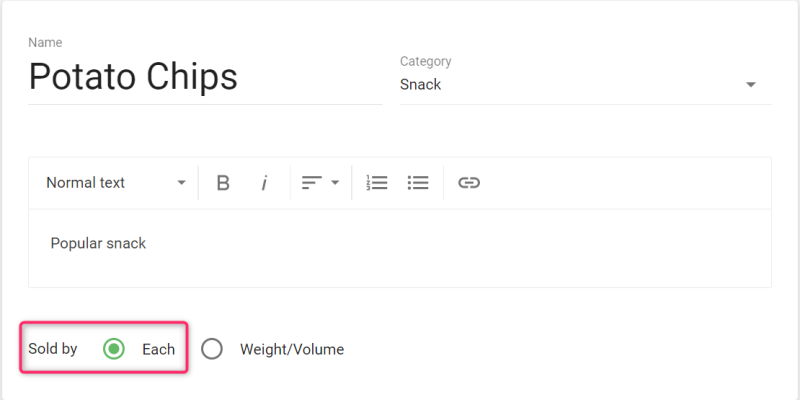Click the Category field label
The width and height of the screenshot is (800, 400).
tap(425, 61)
